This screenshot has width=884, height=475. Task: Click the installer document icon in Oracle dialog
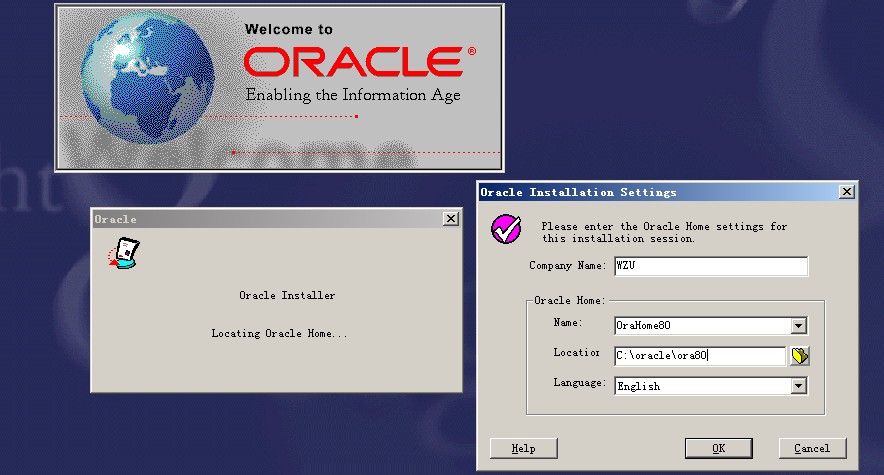tap(124, 254)
